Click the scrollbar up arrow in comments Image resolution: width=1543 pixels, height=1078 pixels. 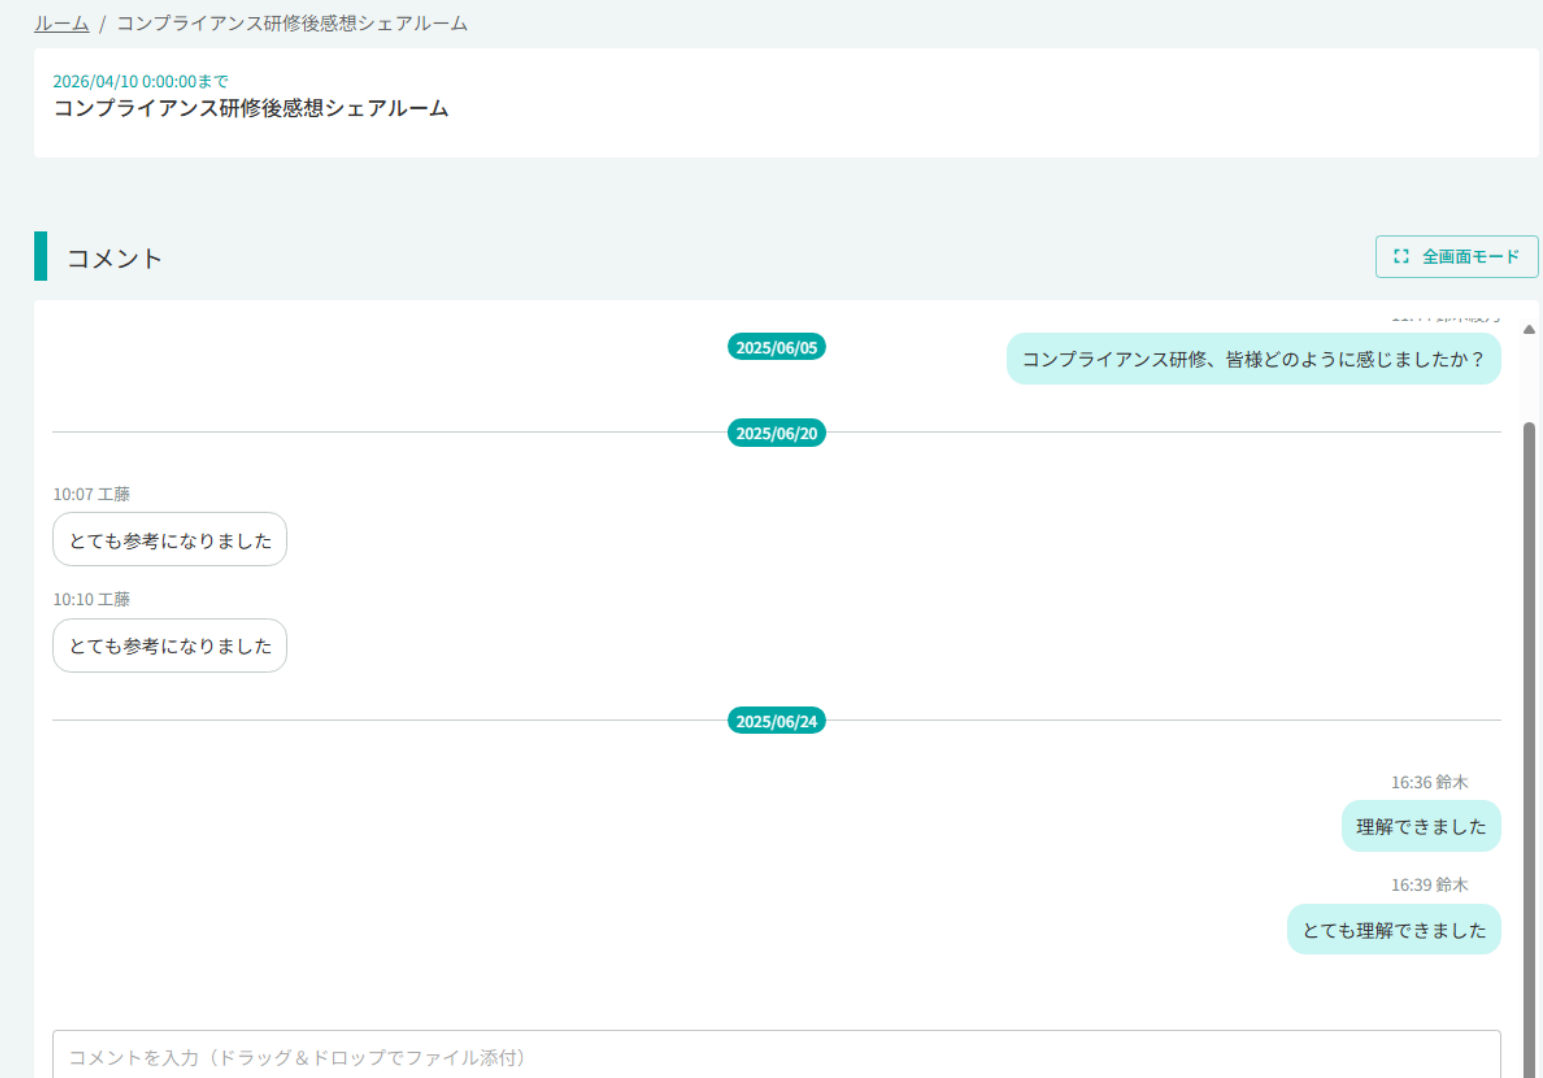[x=1528, y=329]
